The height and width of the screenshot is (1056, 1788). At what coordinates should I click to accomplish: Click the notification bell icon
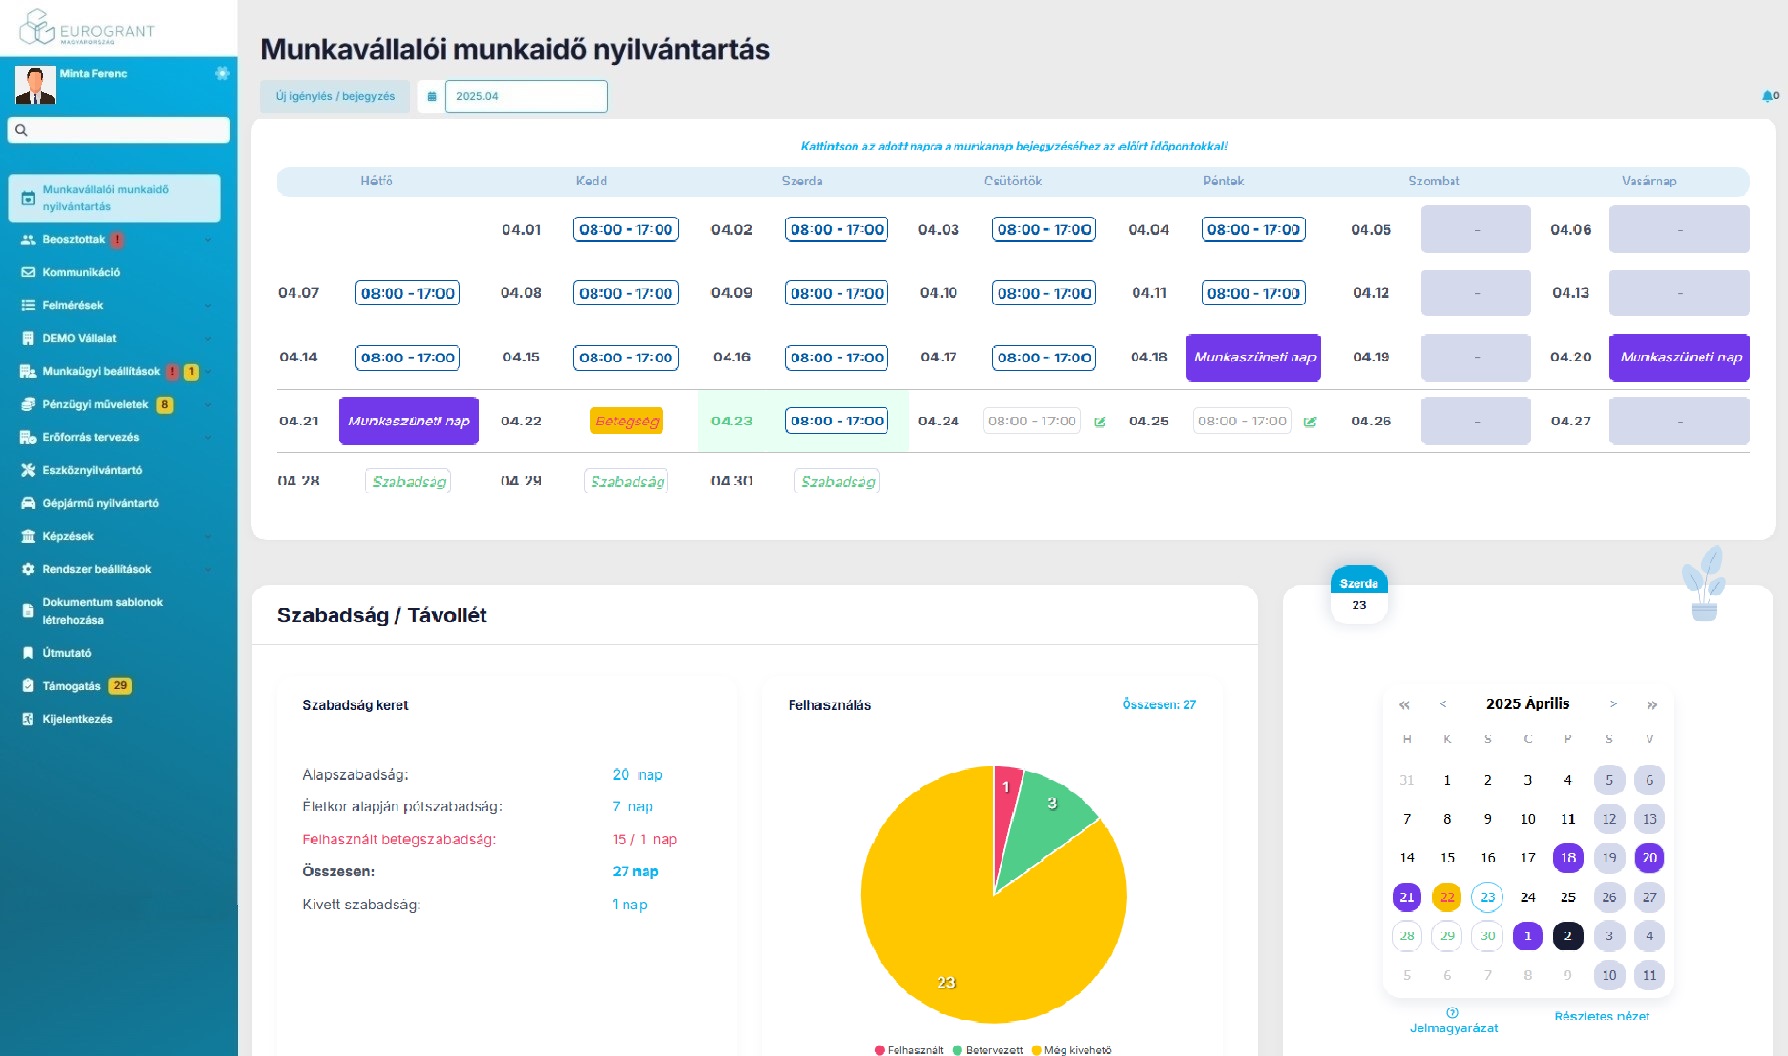[1767, 96]
